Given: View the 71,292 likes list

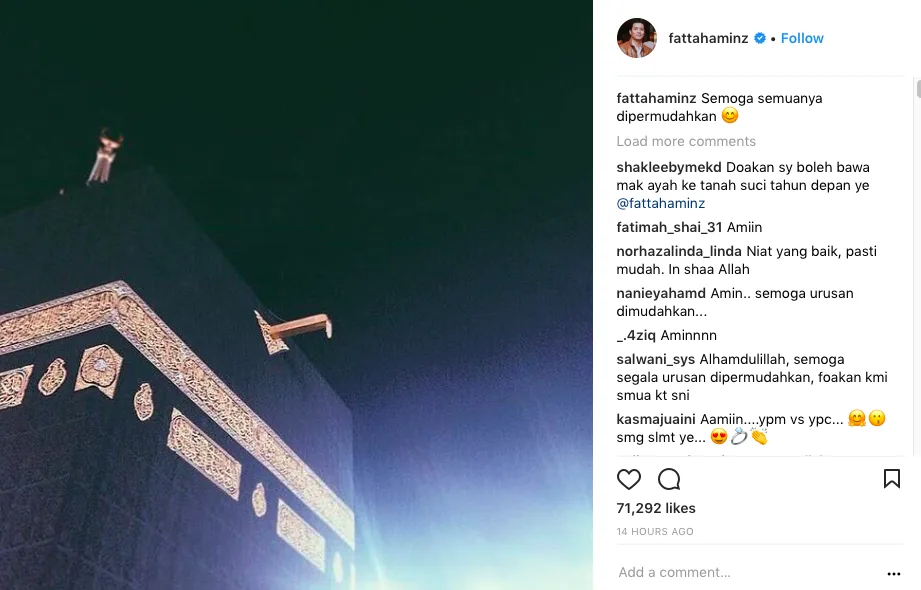Looking at the screenshot, I should pyautogui.click(x=656, y=508).
